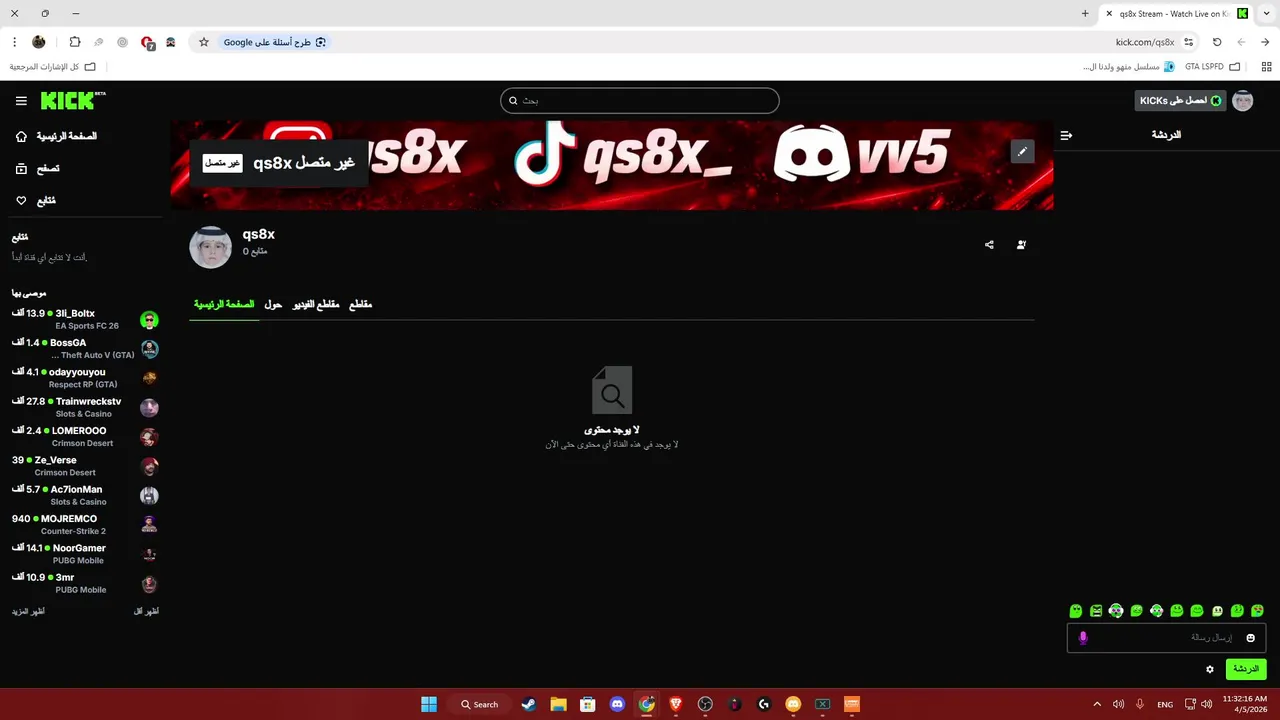Open recommended channel LOMEROOO
1280x720 pixels.
85,437
